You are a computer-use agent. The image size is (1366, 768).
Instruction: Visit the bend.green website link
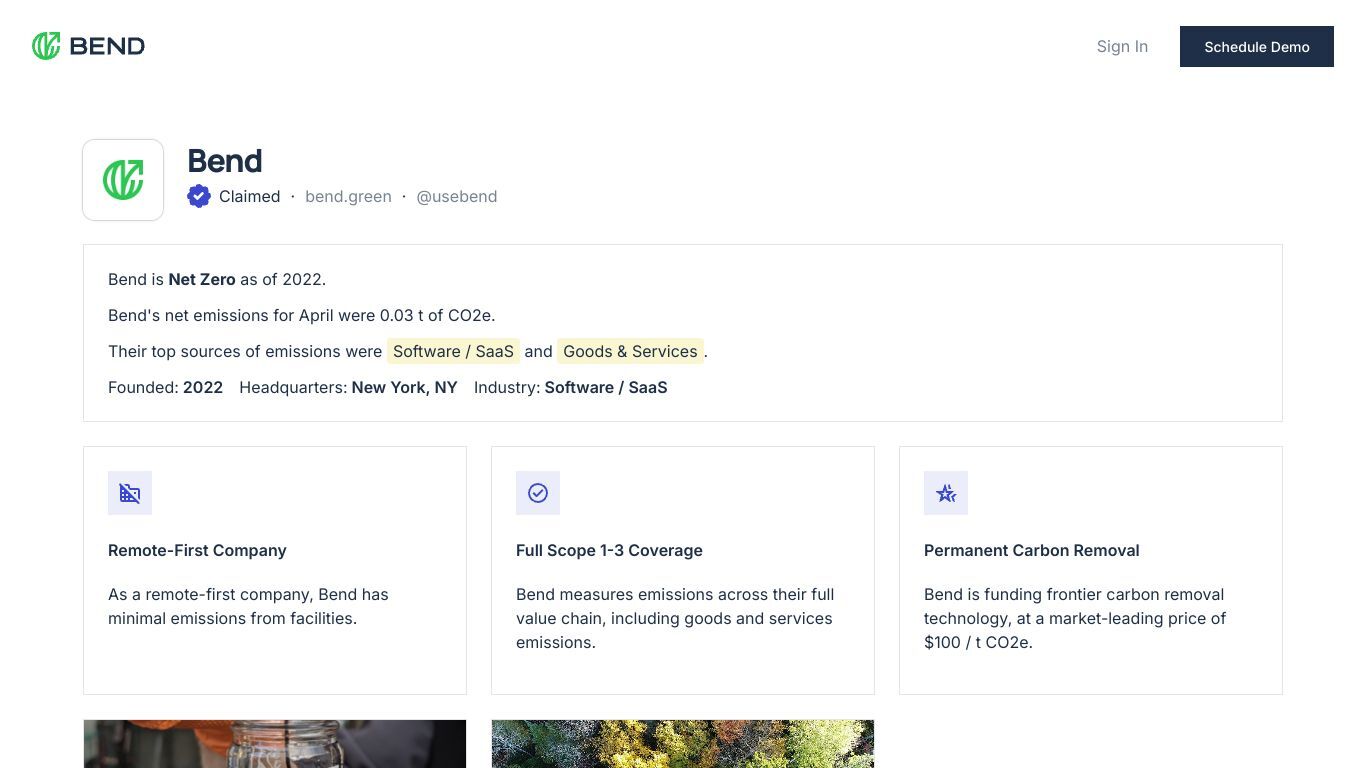[348, 196]
